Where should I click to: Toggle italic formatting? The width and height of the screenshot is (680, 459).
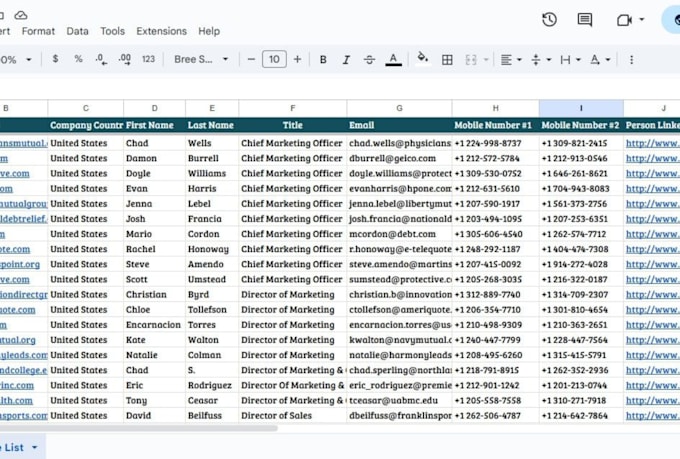(x=346, y=59)
